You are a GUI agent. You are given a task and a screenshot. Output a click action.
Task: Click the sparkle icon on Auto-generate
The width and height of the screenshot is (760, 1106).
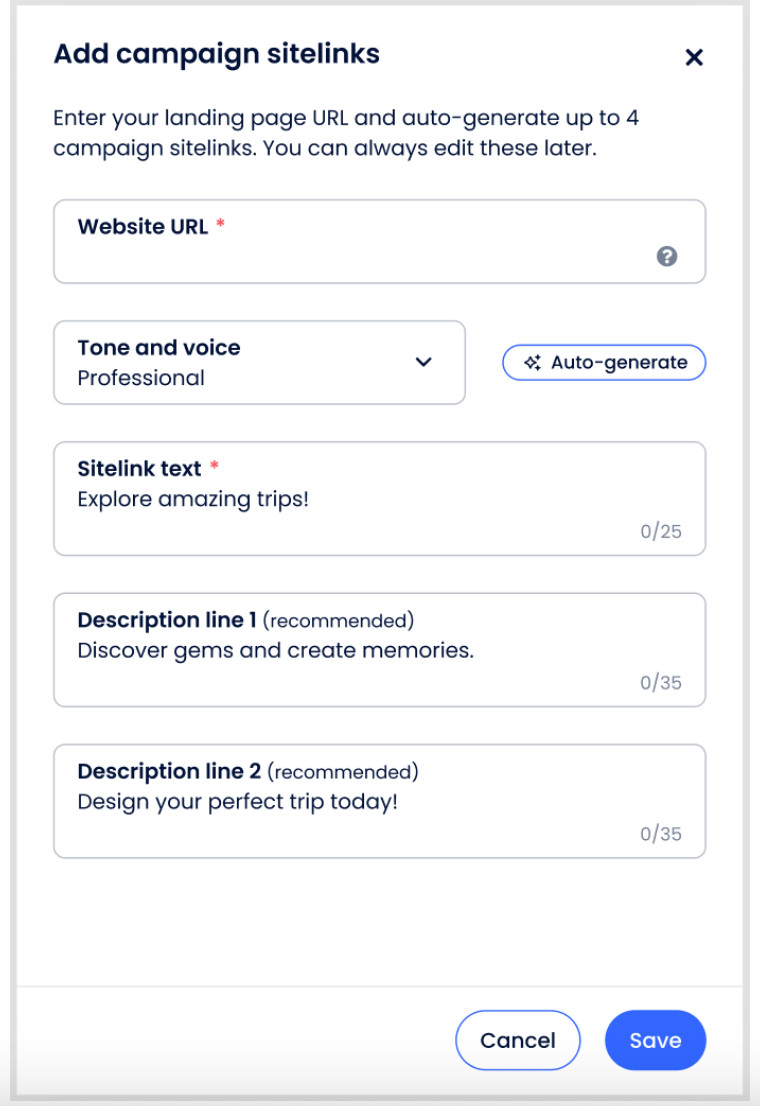533,363
